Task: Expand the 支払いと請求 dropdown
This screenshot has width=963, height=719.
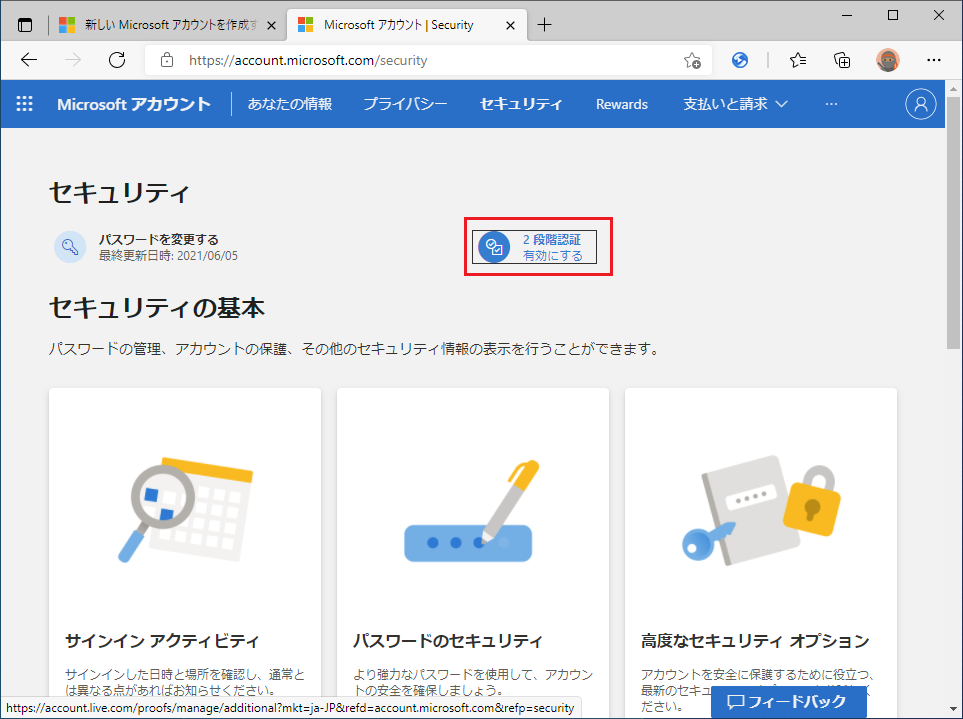Action: [x=735, y=104]
